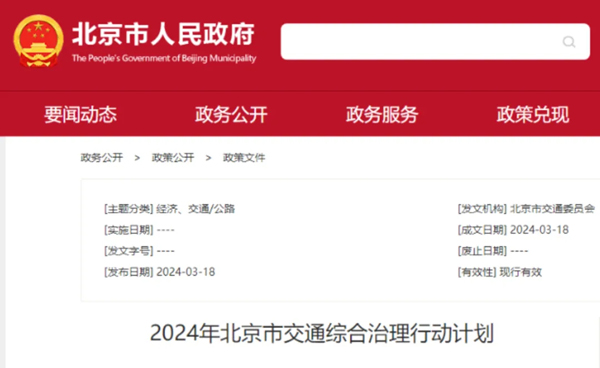
Task: Click the 发布日期 2024-03-18 field
Action: click(160, 272)
